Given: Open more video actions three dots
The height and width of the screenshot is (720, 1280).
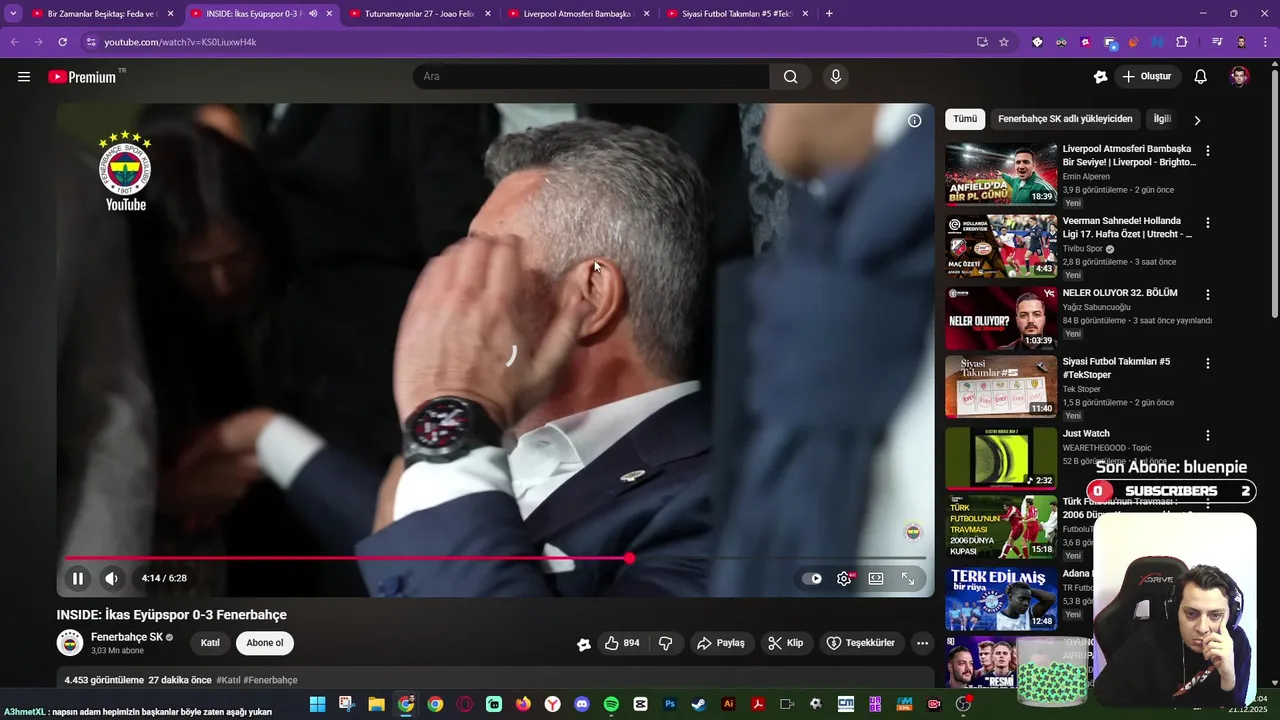Looking at the screenshot, I should [x=922, y=643].
